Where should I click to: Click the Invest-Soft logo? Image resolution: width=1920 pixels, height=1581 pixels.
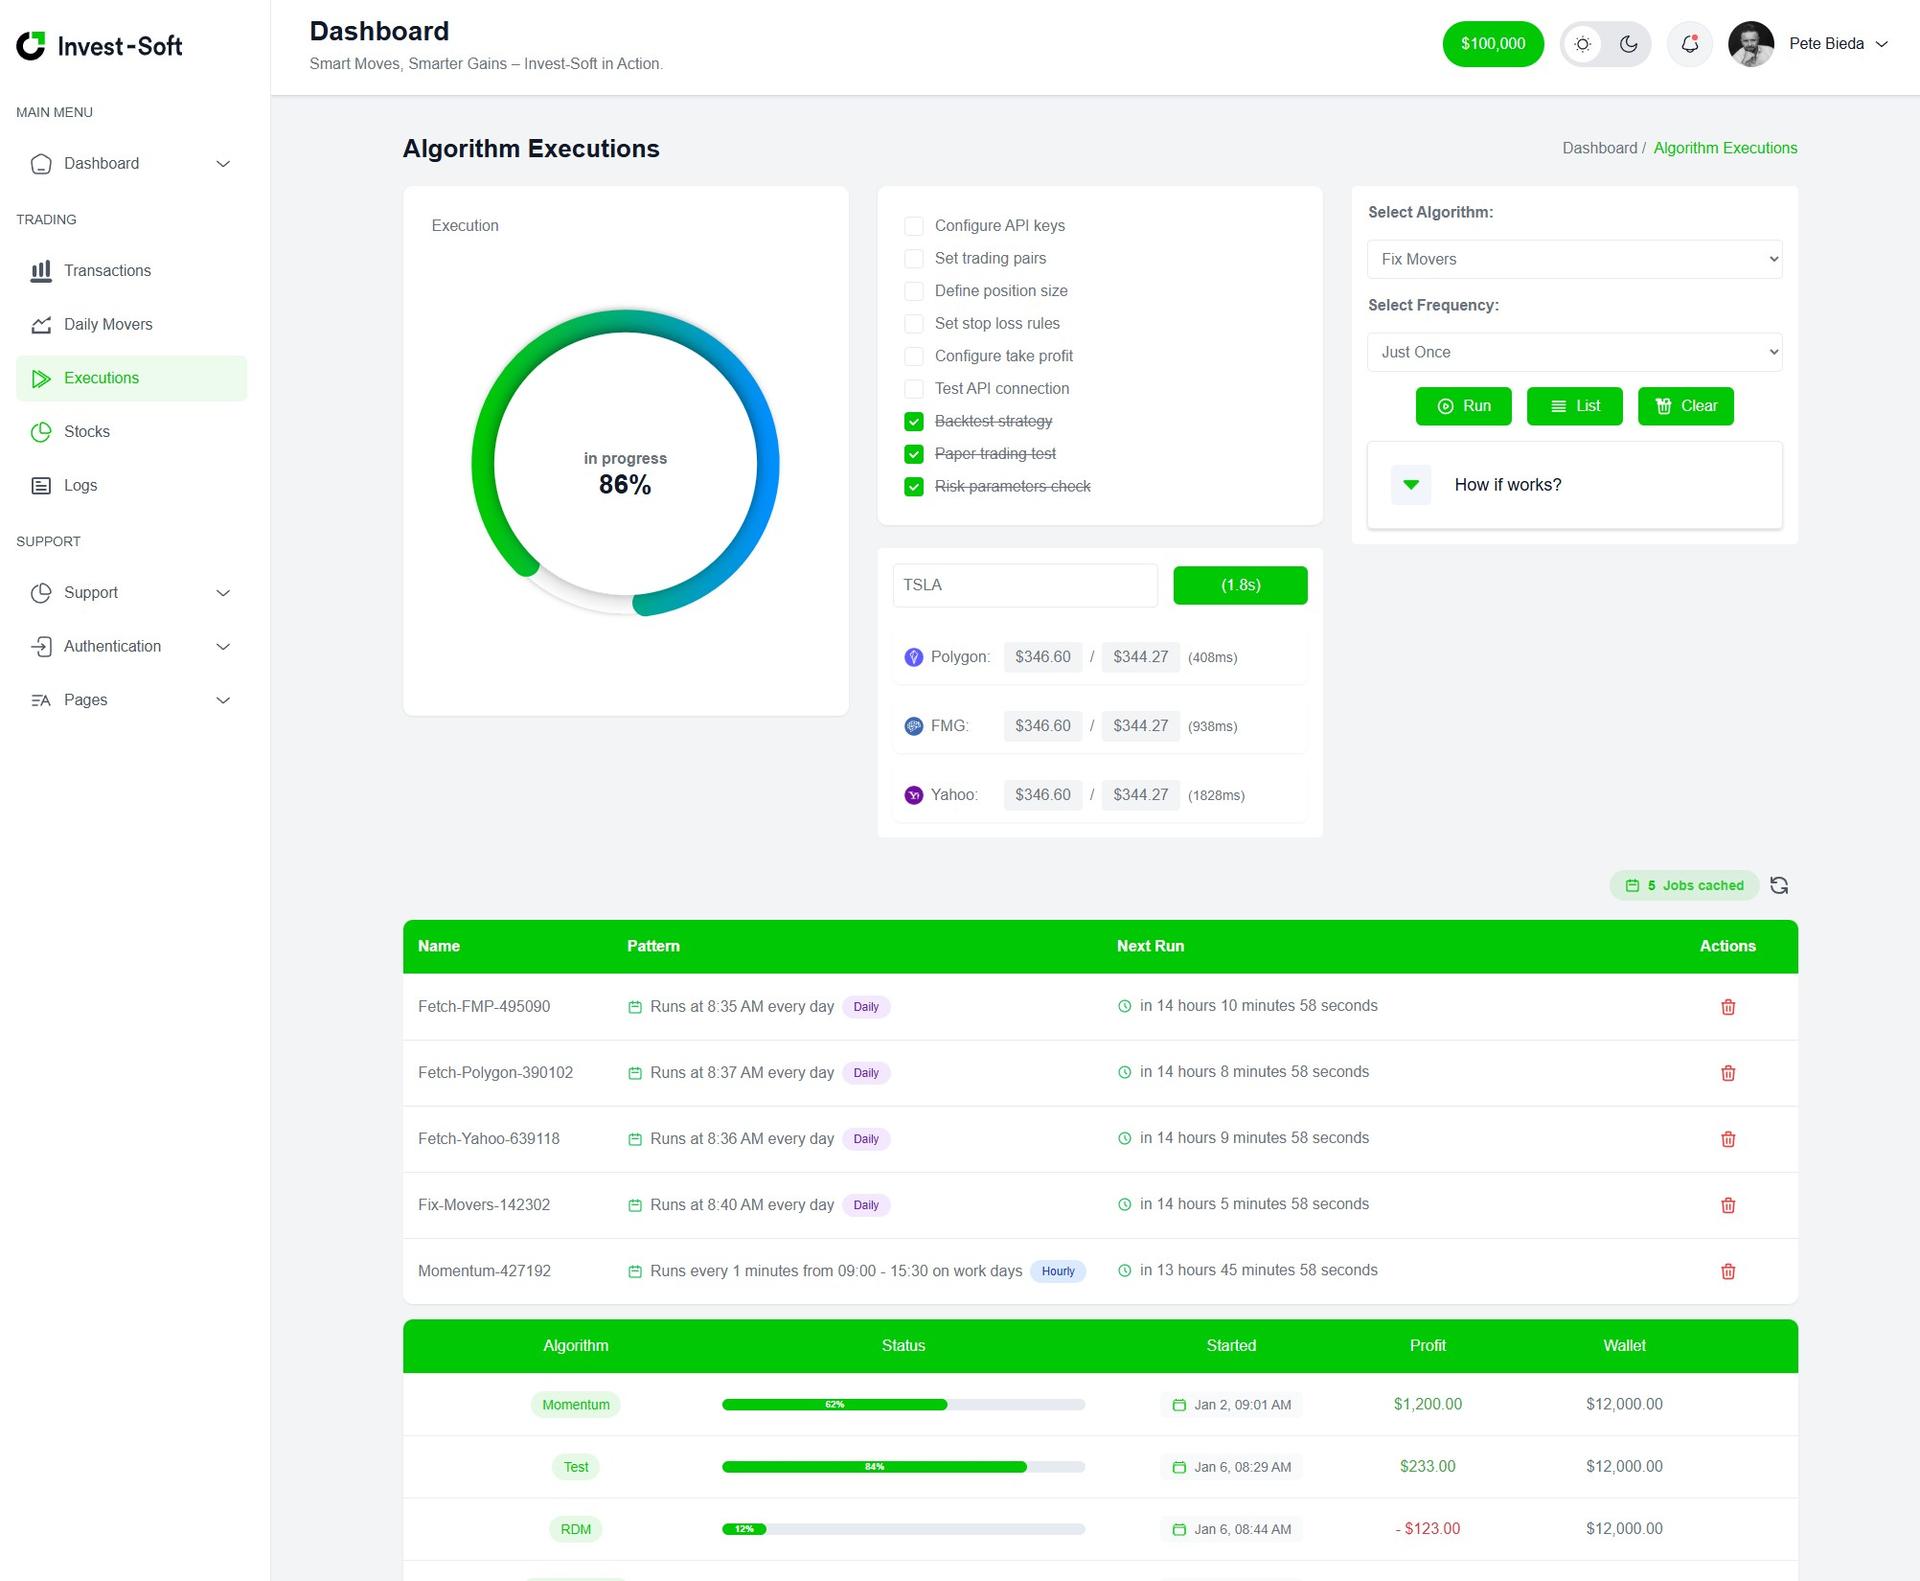coord(100,46)
